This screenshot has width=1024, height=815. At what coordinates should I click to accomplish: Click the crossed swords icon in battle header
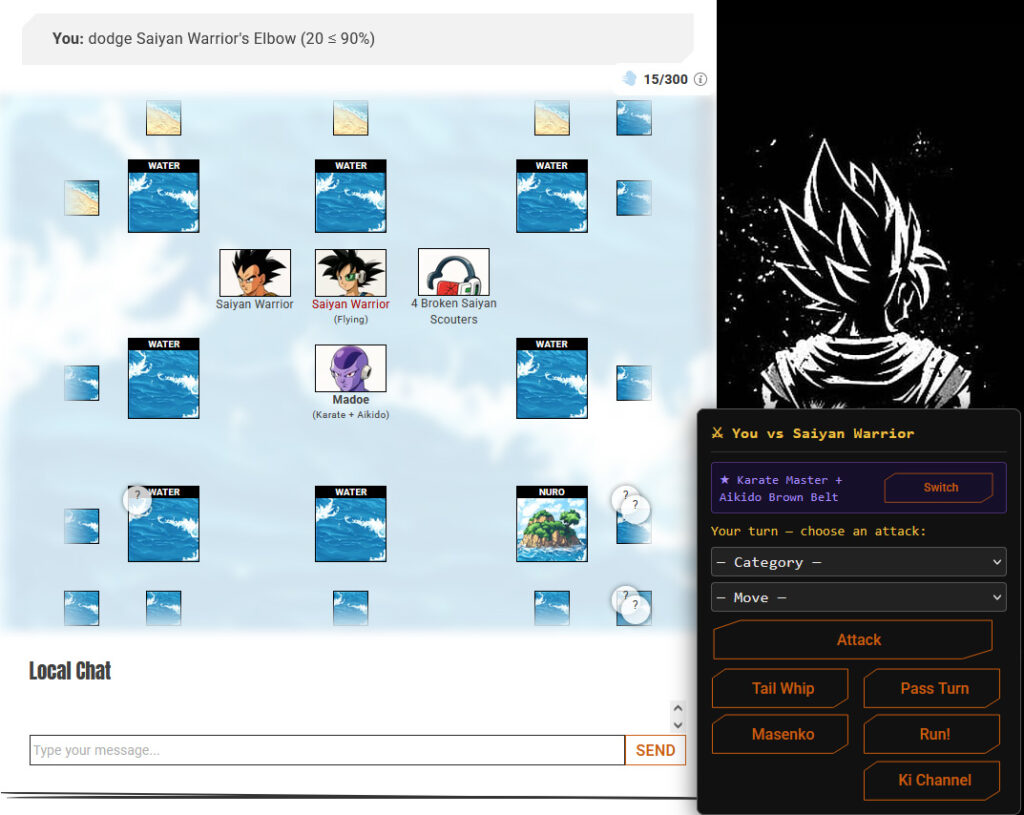717,433
